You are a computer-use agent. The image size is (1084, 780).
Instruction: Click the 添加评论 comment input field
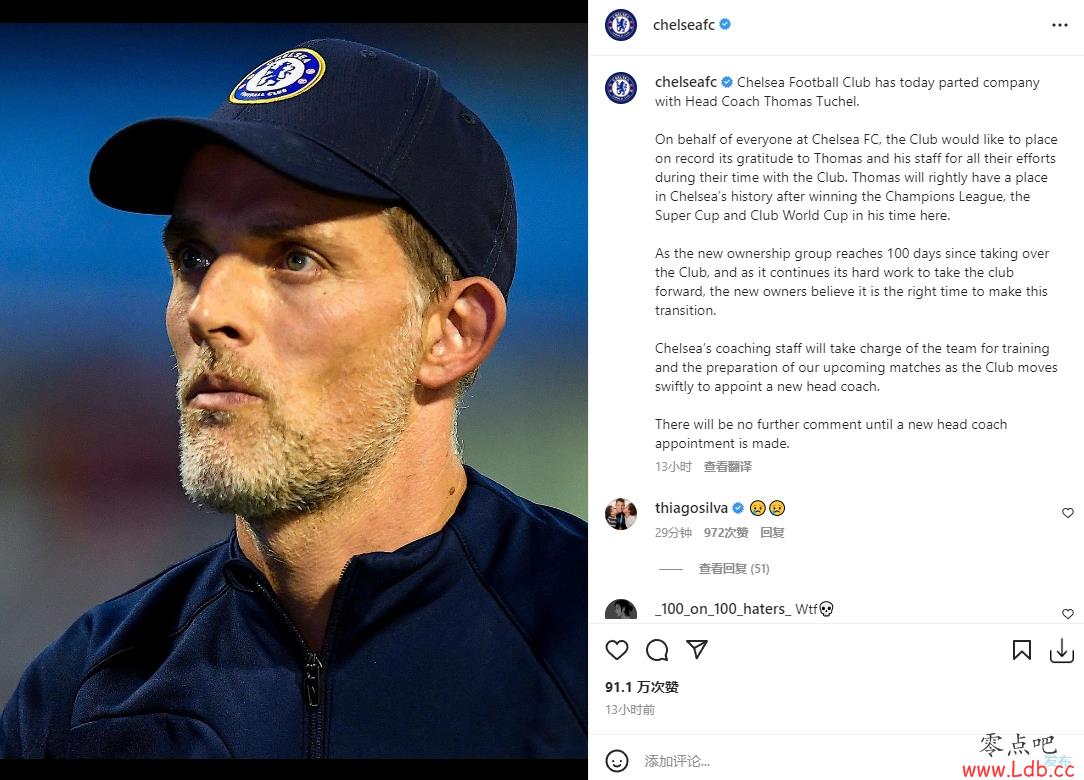795,761
